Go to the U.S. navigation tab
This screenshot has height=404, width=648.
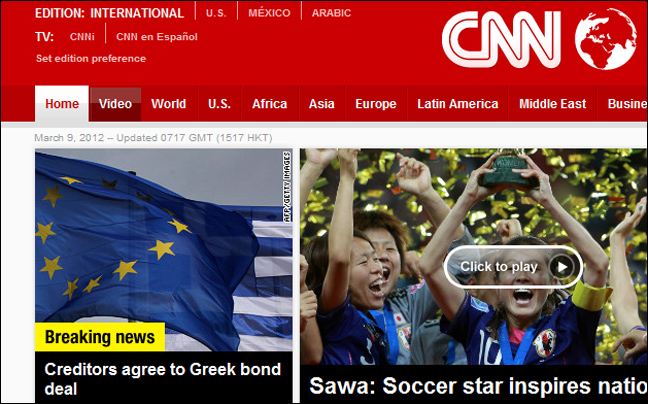(x=219, y=104)
